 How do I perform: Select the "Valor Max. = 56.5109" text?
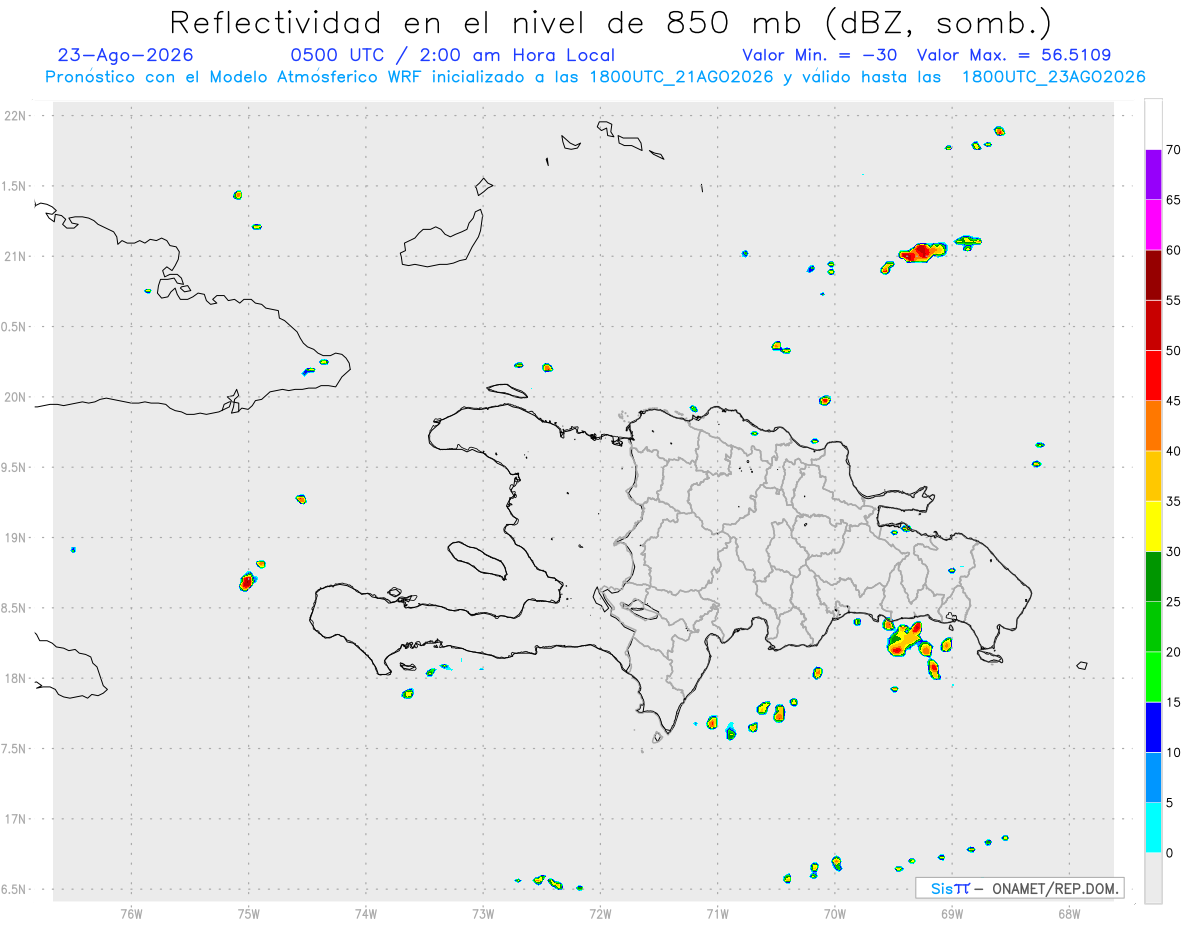pos(1013,55)
